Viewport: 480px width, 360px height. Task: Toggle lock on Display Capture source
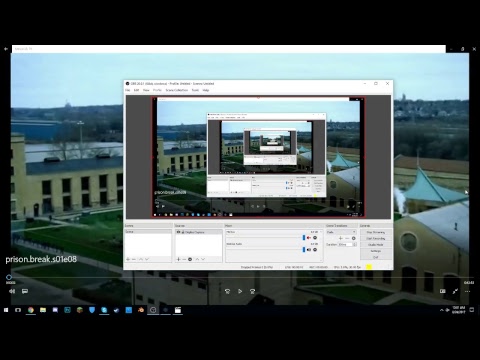tap(183, 232)
